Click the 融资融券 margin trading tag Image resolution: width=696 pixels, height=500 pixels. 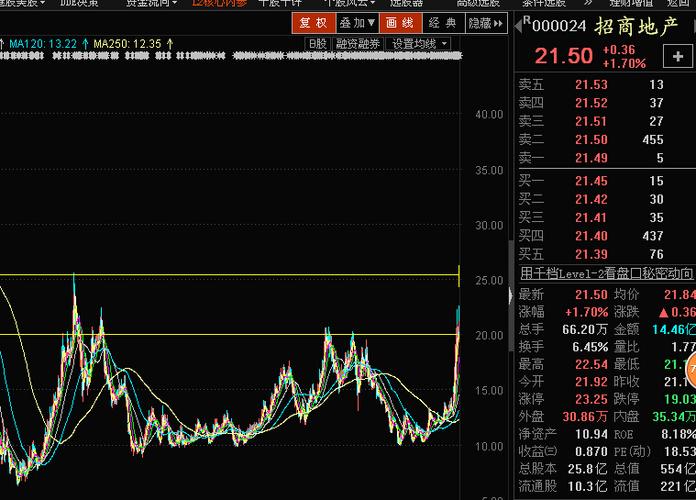tap(358, 44)
